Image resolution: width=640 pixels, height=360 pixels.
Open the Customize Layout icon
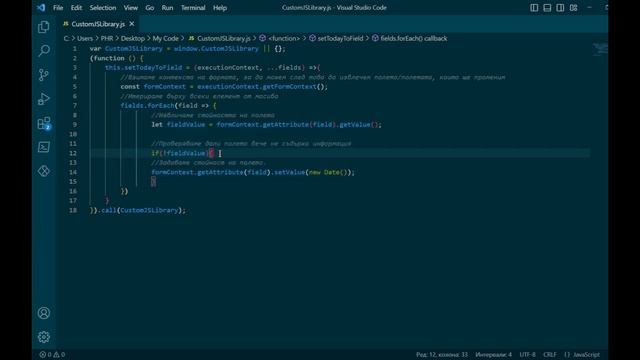(x=573, y=8)
